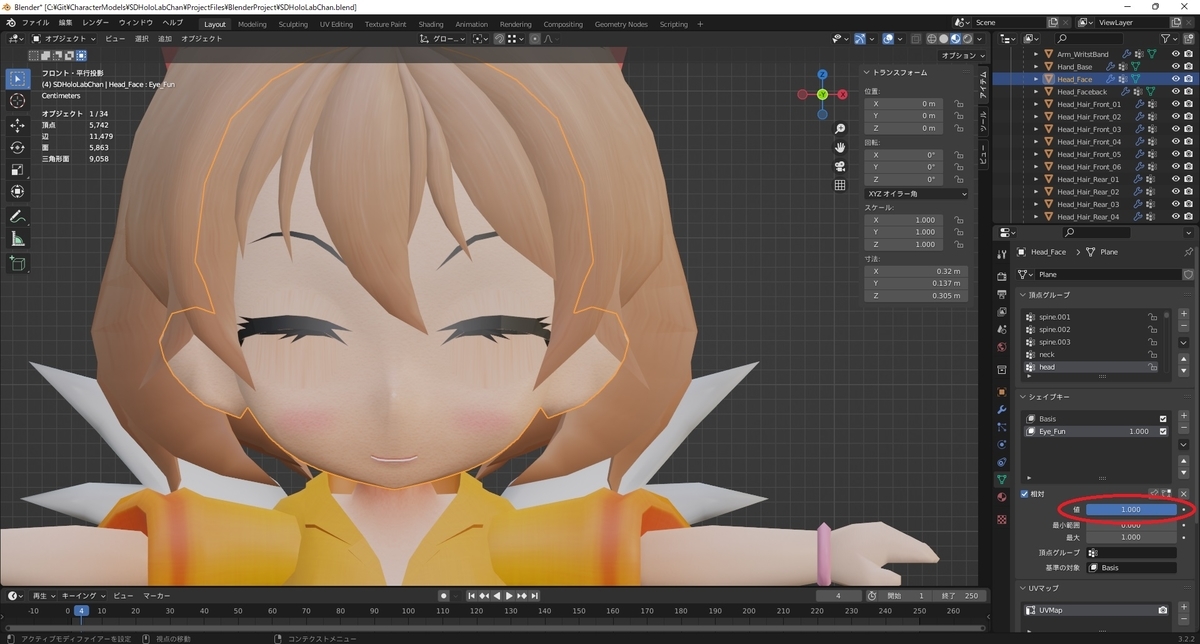This screenshot has height=644, width=1200.
Task: Click the 最大 range value field
Action: (x=1132, y=537)
